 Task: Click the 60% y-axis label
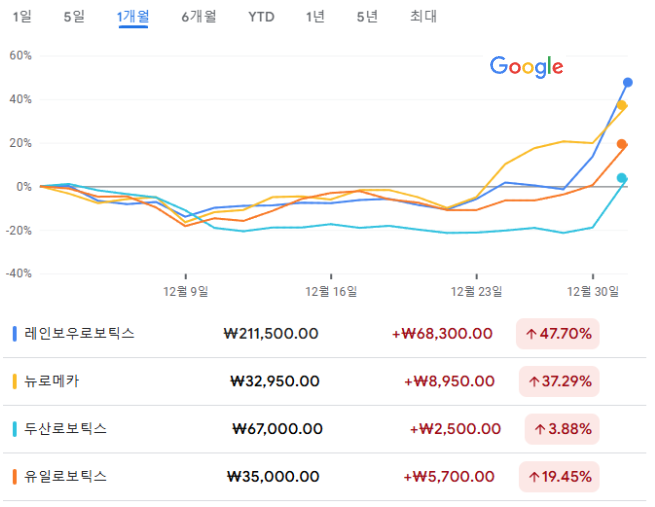20,56
